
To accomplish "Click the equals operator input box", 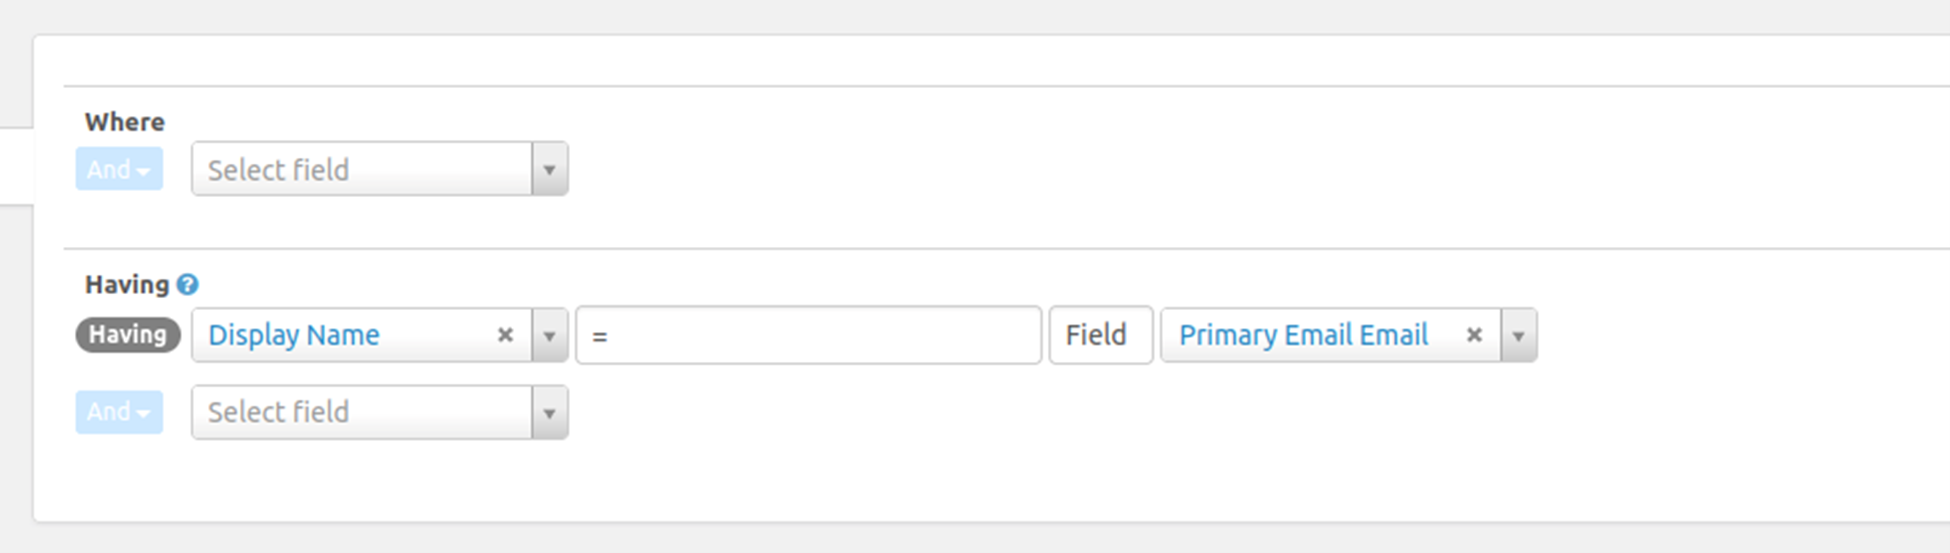I will [808, 336].
